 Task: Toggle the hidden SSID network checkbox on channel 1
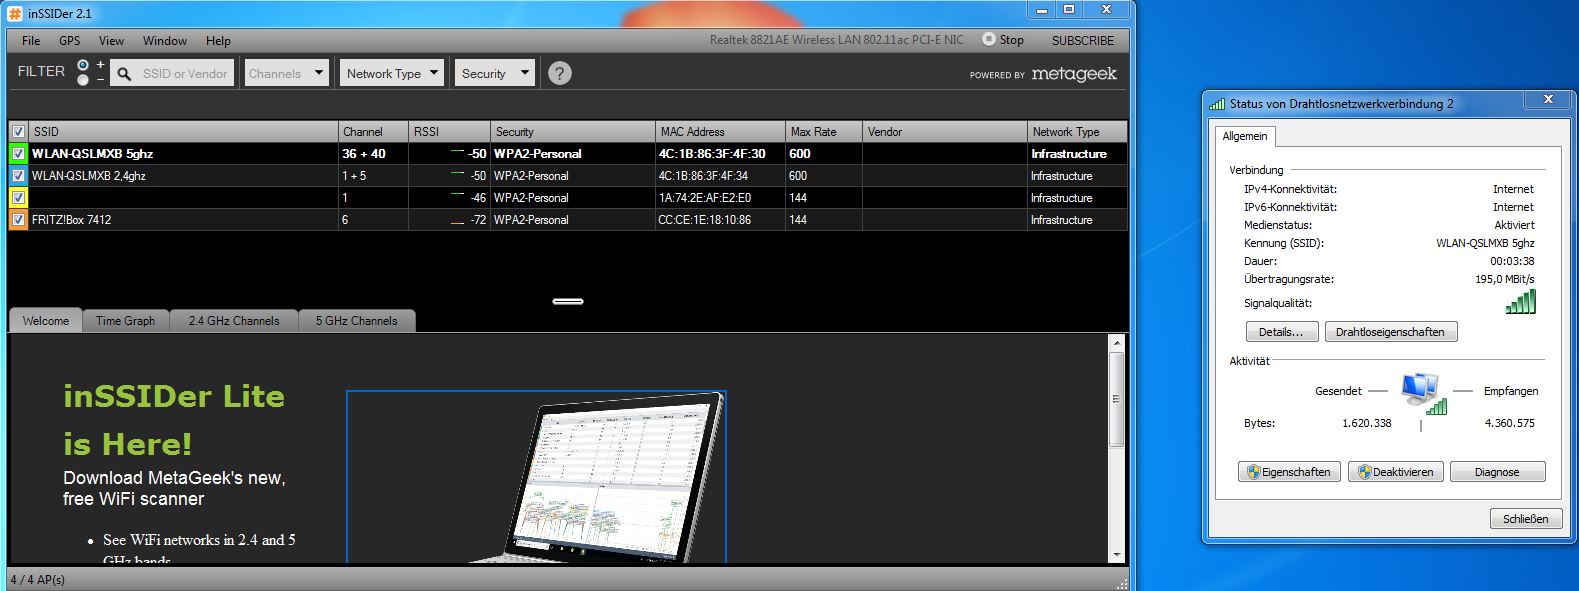[x=18, y=198]
